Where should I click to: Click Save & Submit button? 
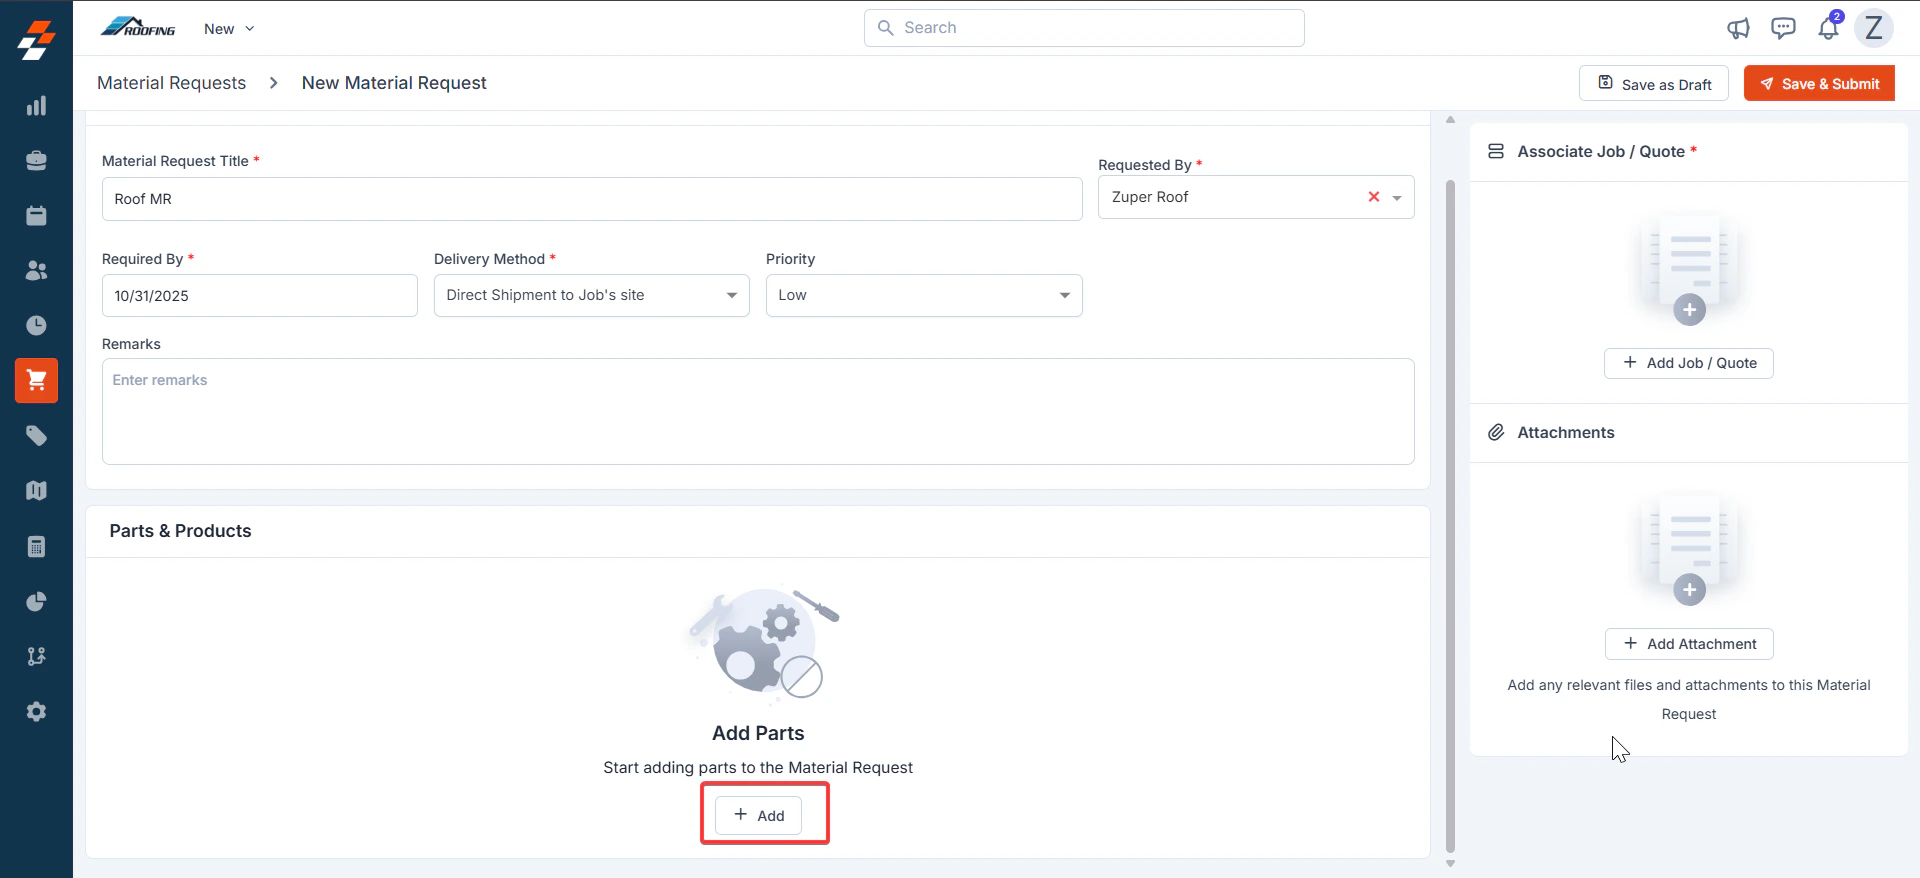(x=1819, y=84)
